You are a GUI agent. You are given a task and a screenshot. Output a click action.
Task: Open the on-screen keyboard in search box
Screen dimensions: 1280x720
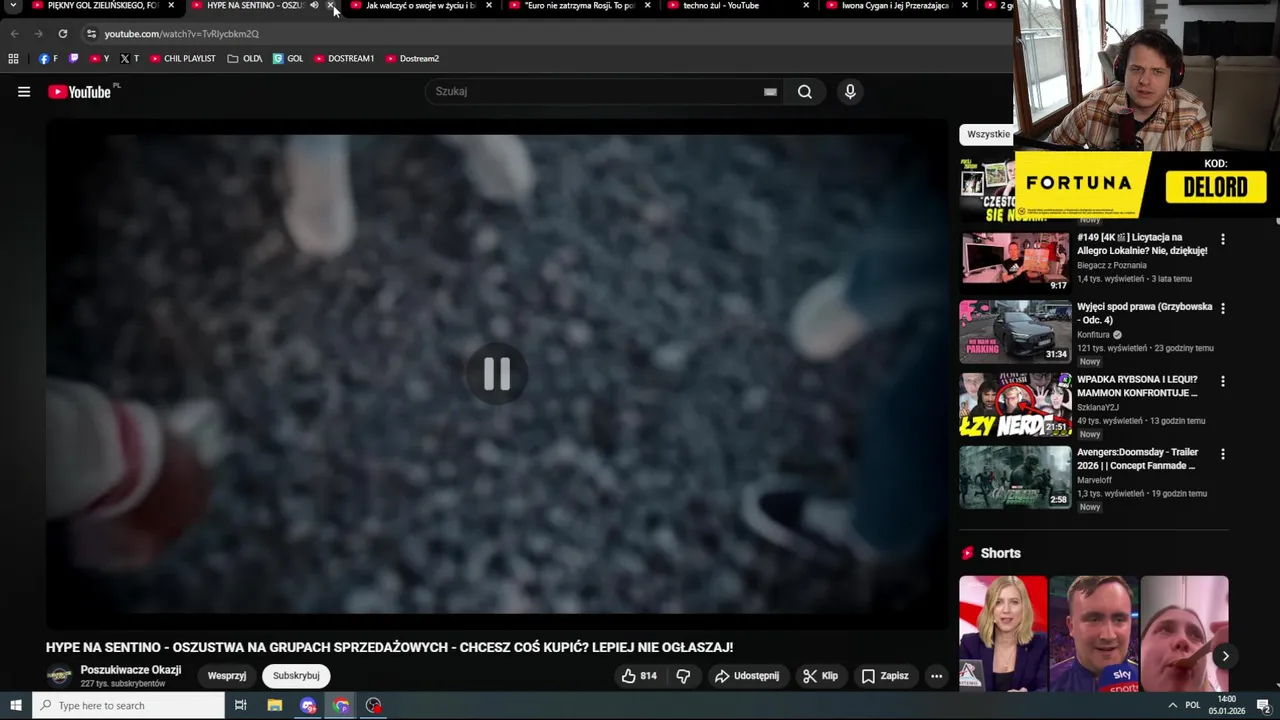tap(770, 92)
